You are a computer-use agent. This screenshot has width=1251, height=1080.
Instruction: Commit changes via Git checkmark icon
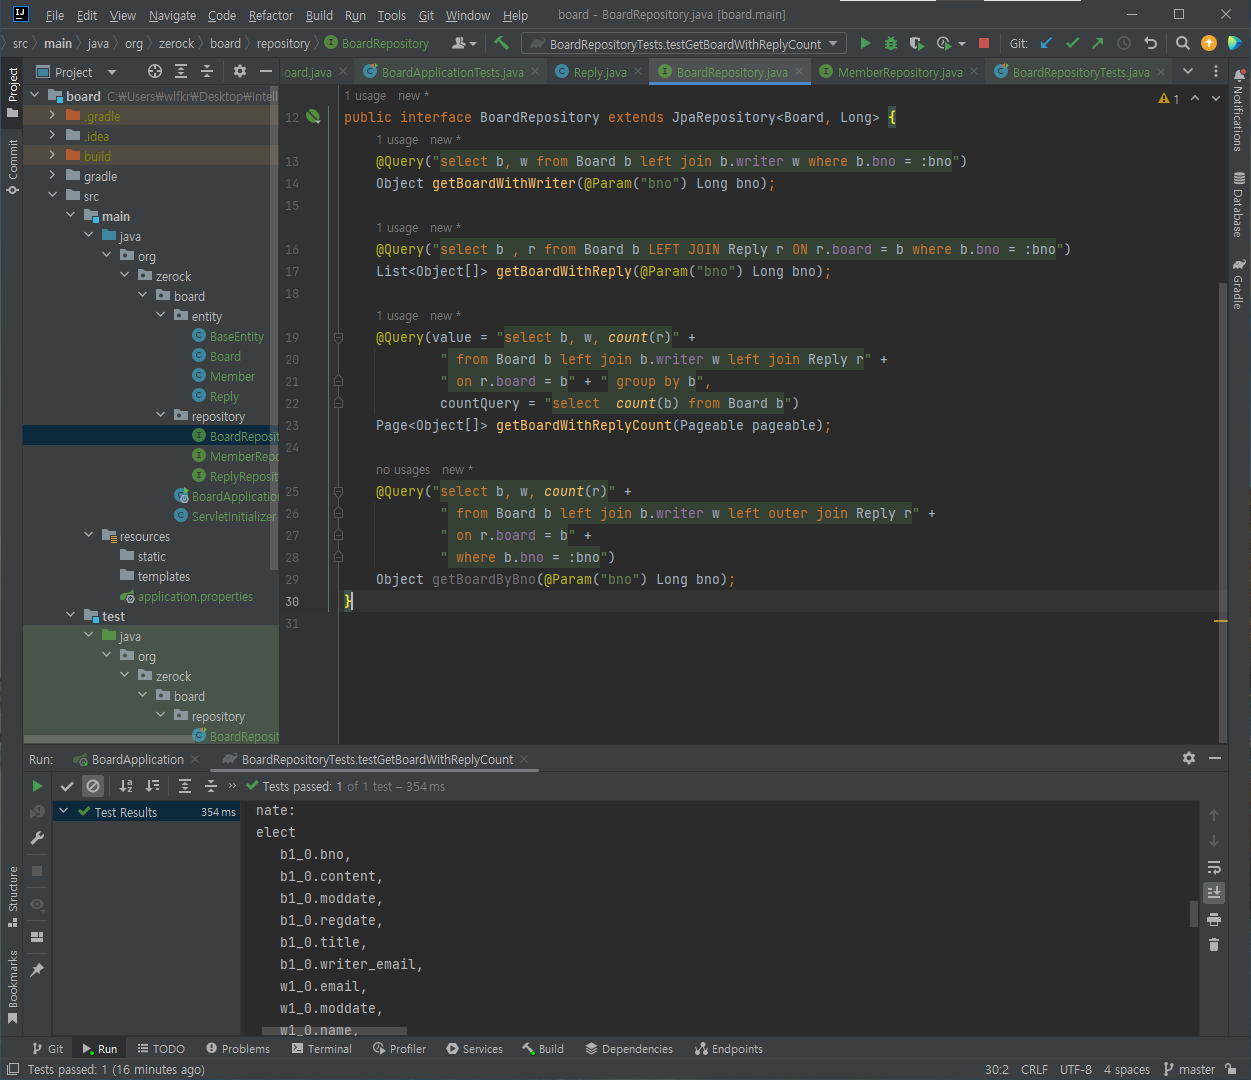[x=1072, y=43]
